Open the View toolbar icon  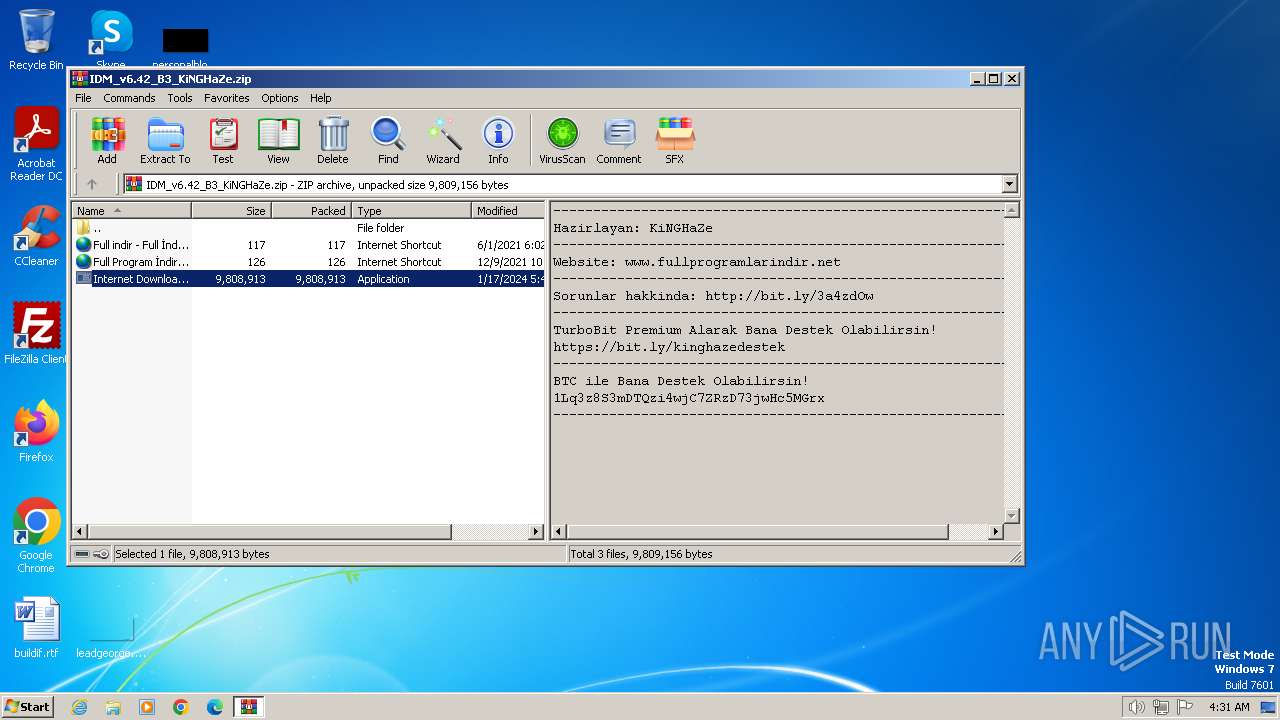coord(278,141)
